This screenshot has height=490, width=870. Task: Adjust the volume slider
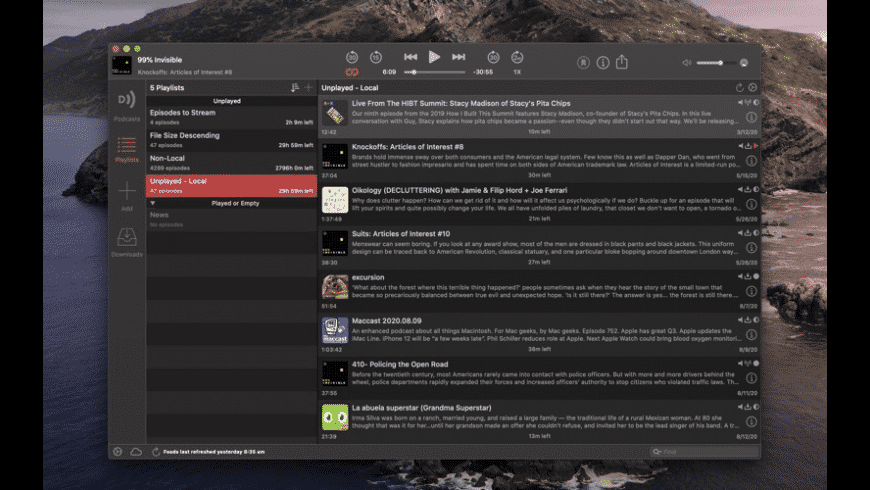coord(716,63)
